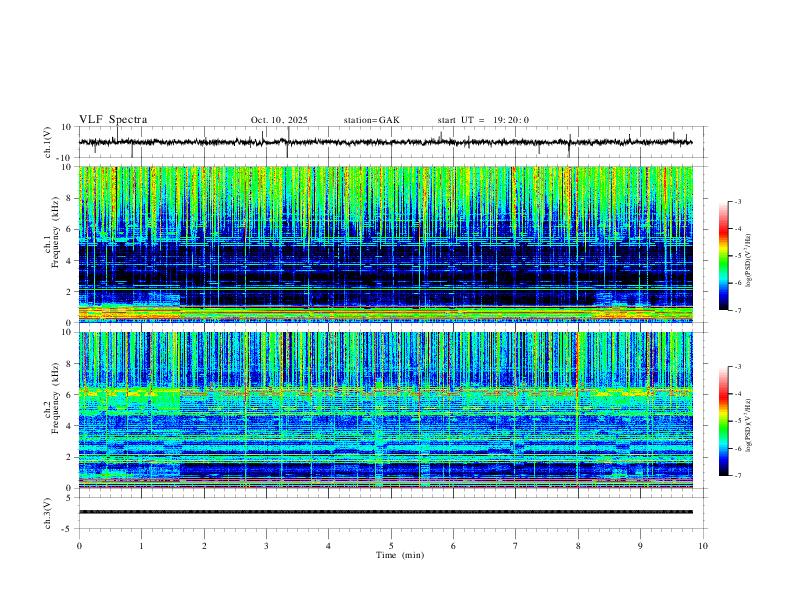Click the time axis tick label '8'
Image resolution: width=792 pixels, height=612 pixels.
tap(578, 546)
